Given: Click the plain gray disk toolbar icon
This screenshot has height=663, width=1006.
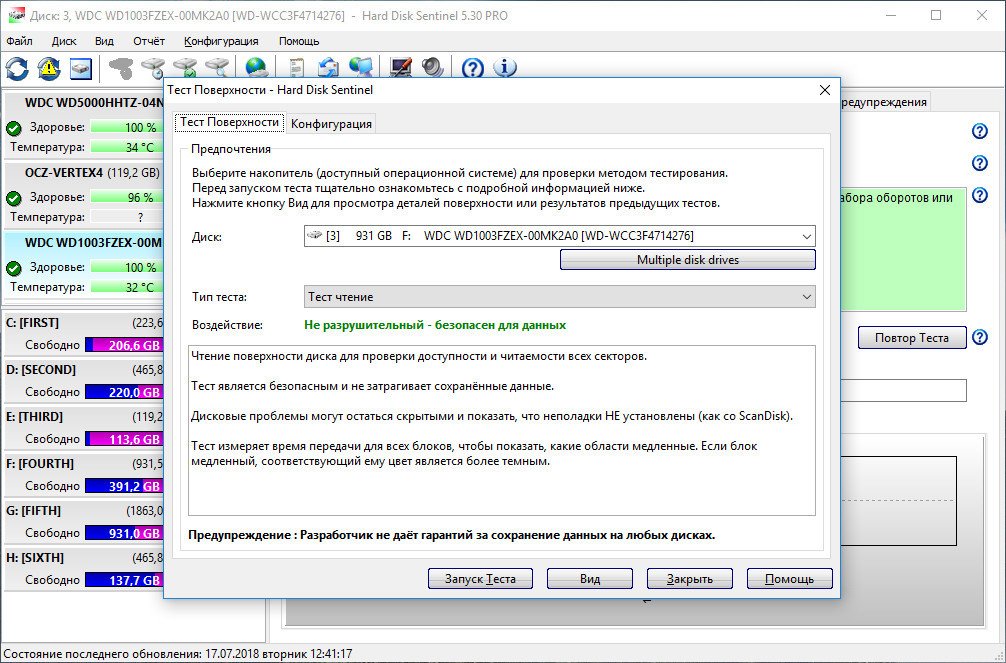Looking at the screenshot, I should coord(121,68).
